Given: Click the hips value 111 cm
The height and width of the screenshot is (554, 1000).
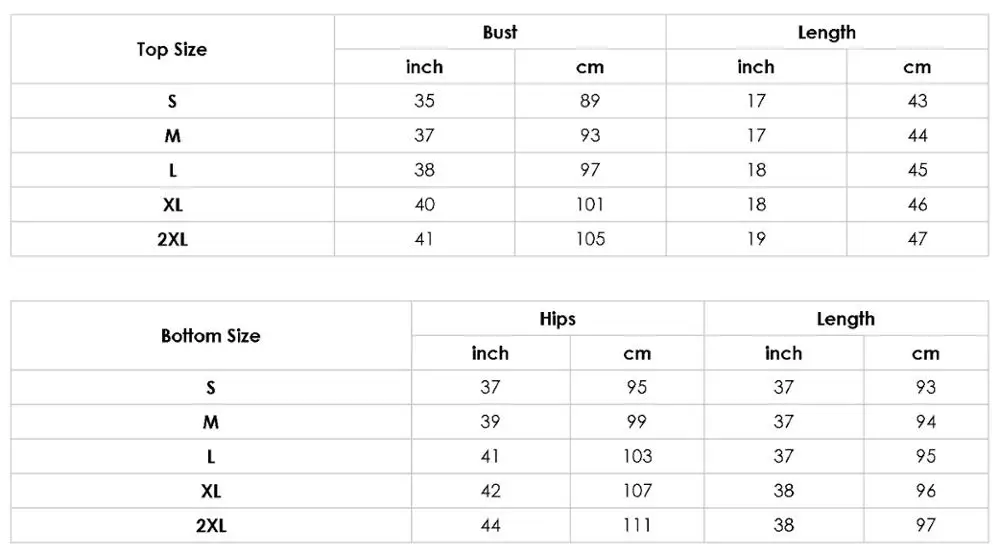Looking at the screenshot, I should click(x=637, y=525).
